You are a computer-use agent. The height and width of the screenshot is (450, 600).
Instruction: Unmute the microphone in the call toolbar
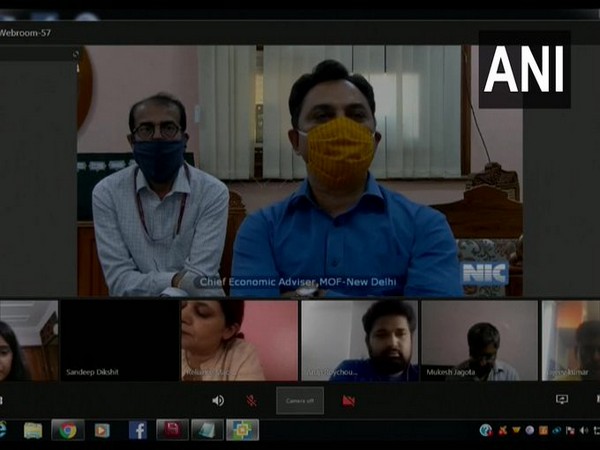251,400
